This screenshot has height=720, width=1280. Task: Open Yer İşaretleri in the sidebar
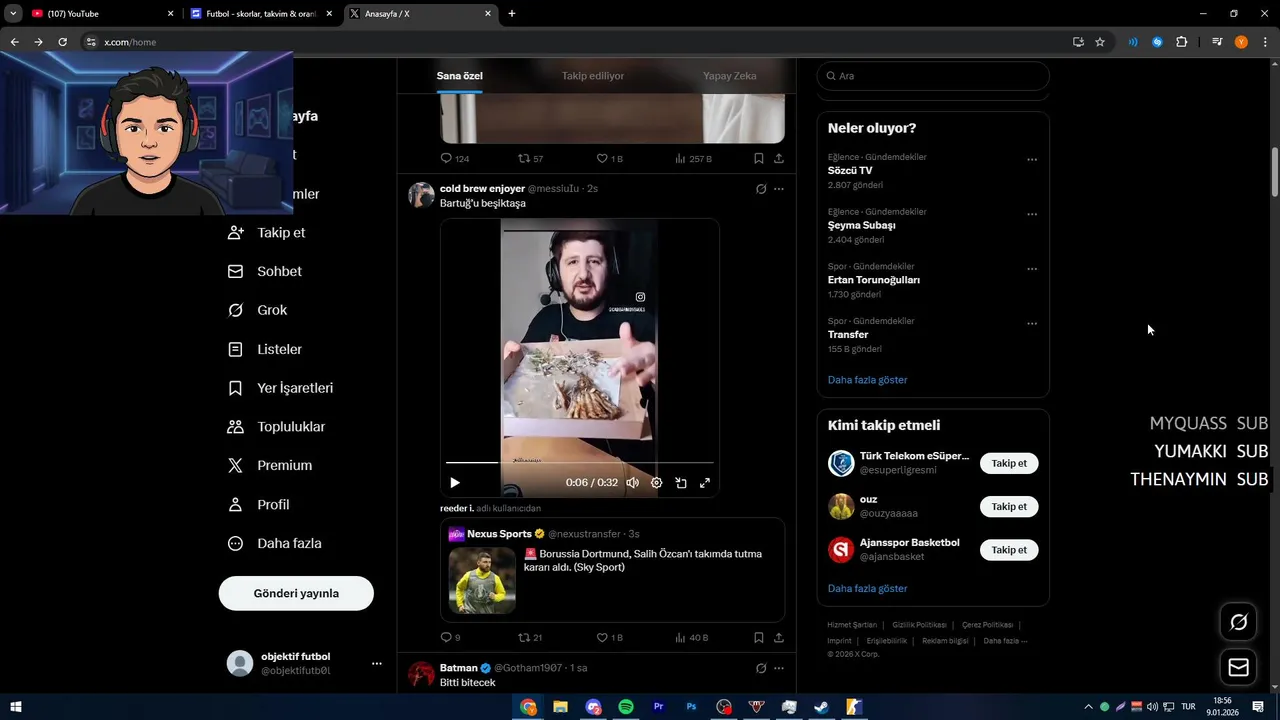tap(281, 388)
